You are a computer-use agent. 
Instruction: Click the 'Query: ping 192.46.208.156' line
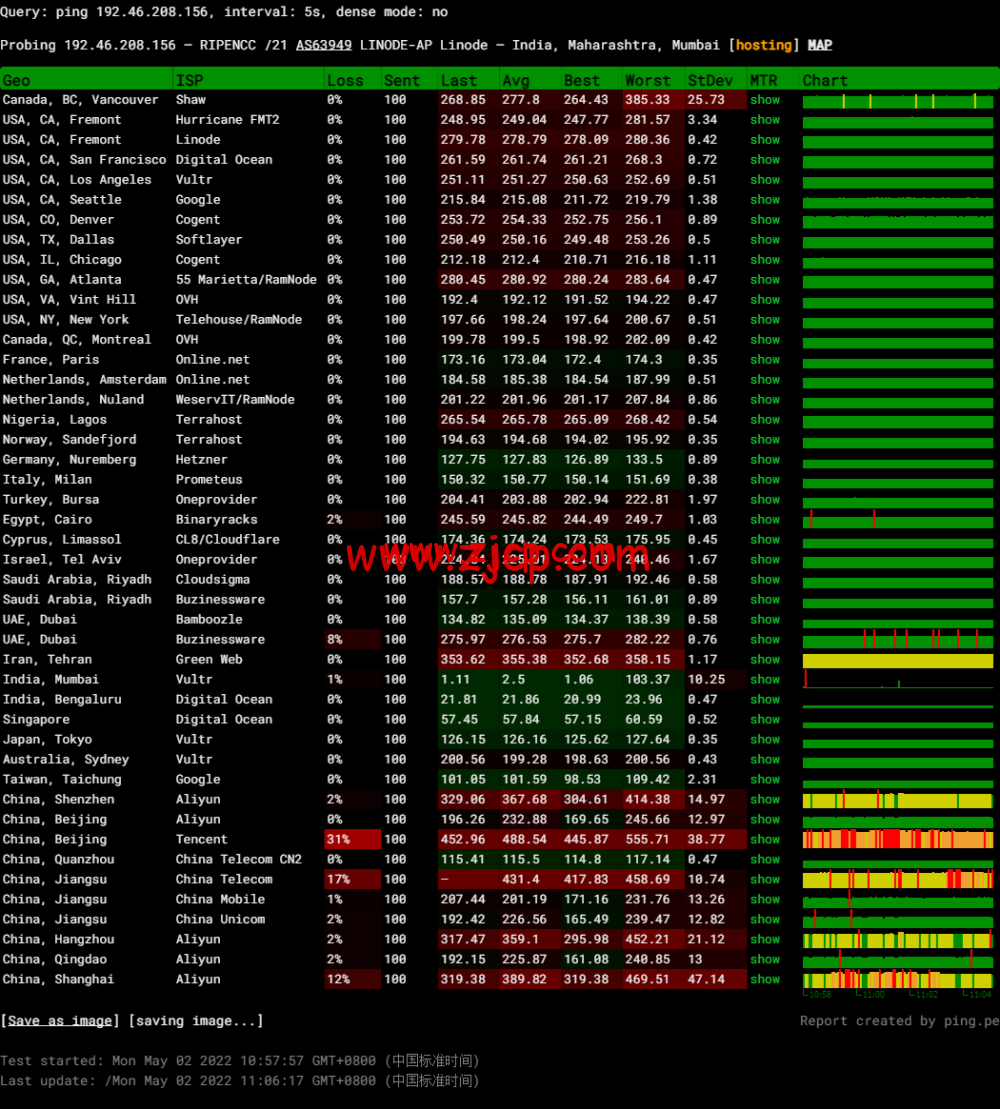[x=224, y=12]
